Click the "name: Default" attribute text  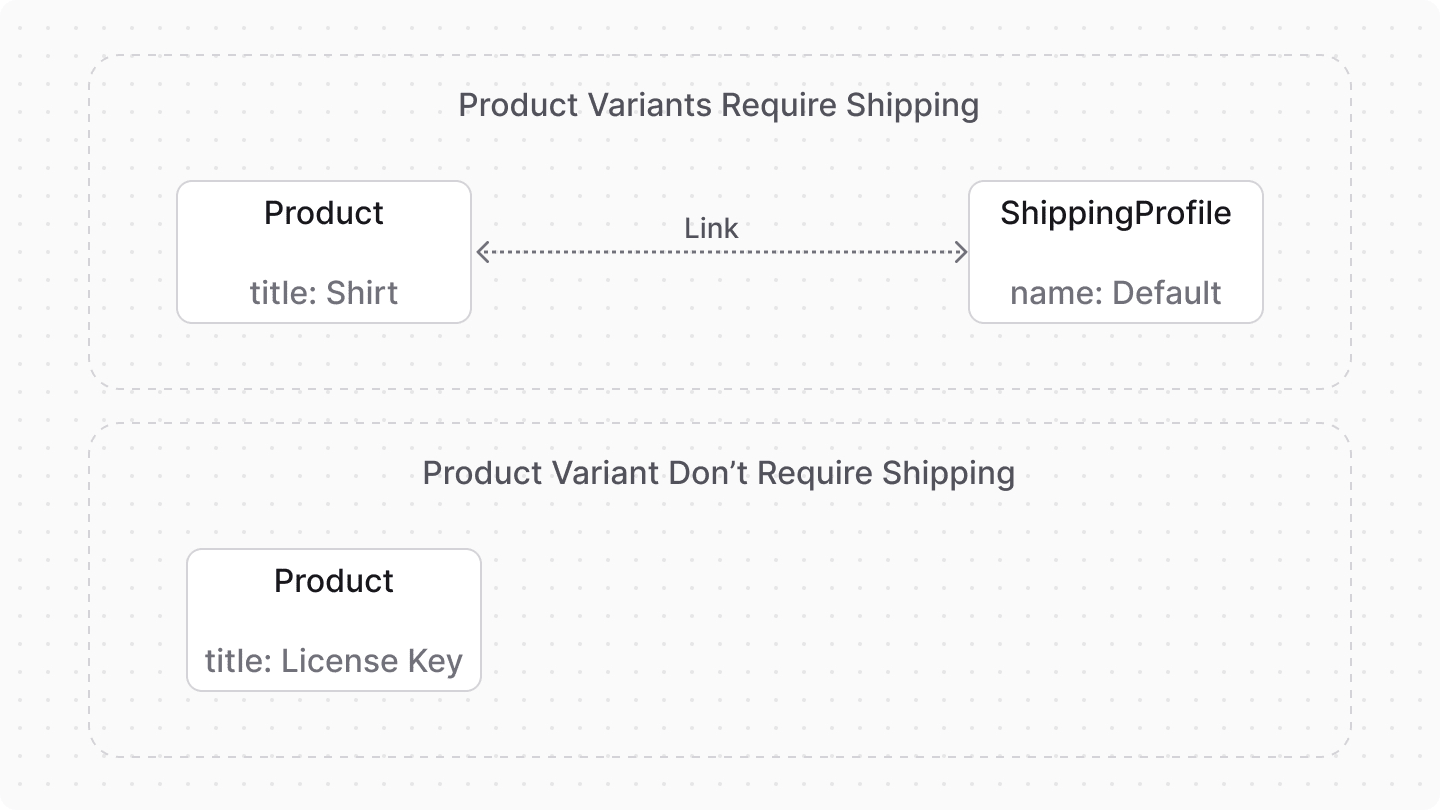(x=1116, y=293)
